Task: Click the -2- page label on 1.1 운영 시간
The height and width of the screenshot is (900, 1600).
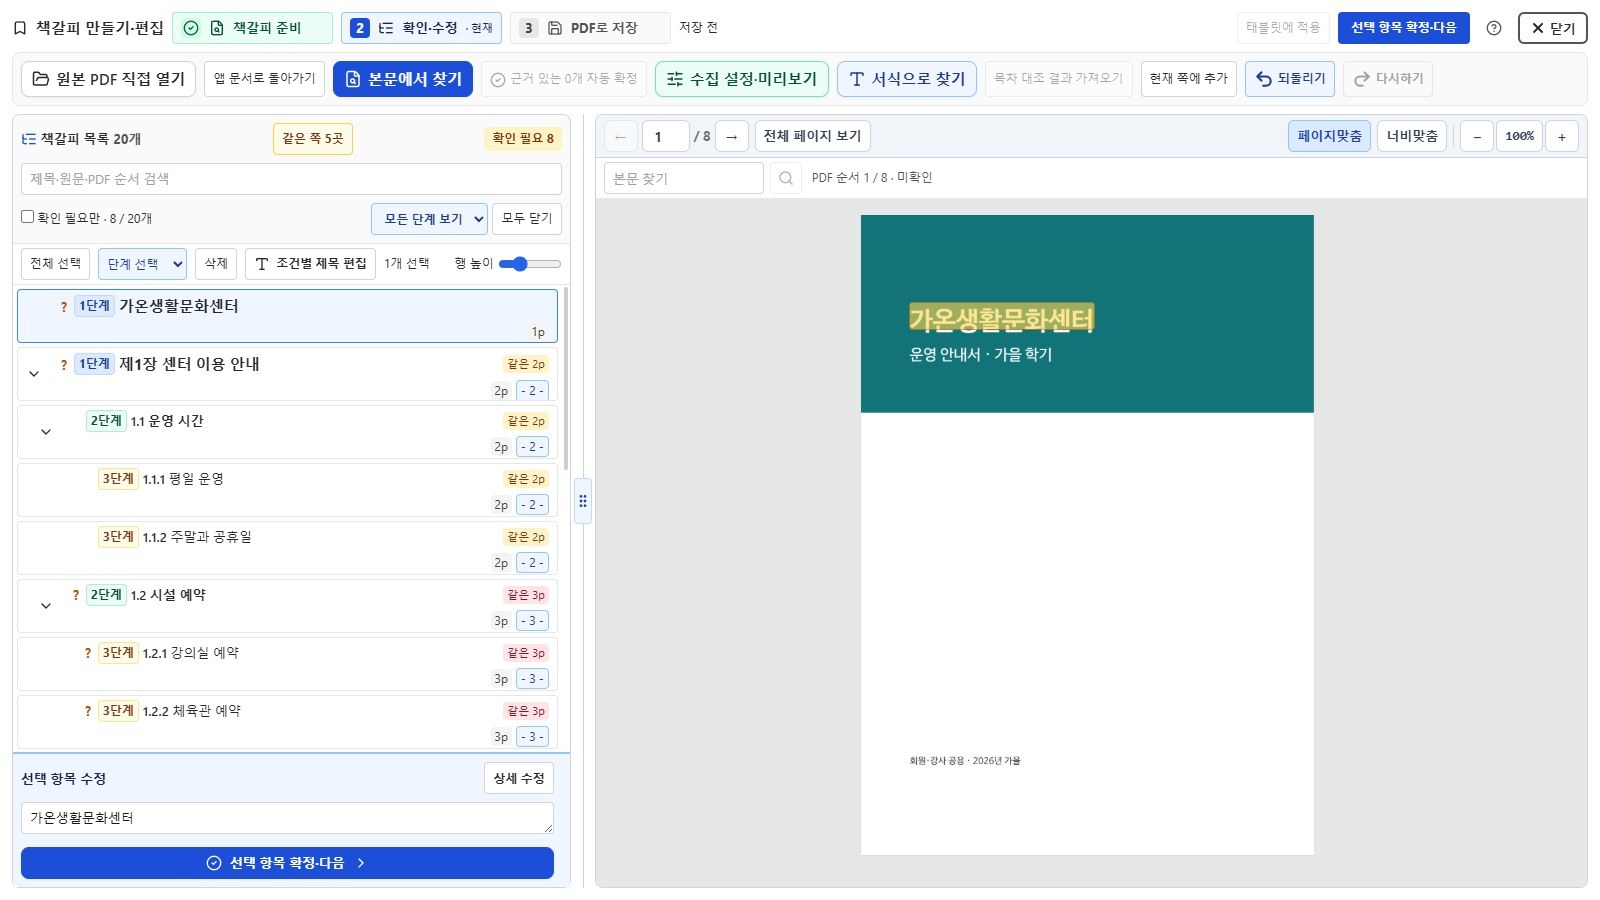Action: (532, 447)
